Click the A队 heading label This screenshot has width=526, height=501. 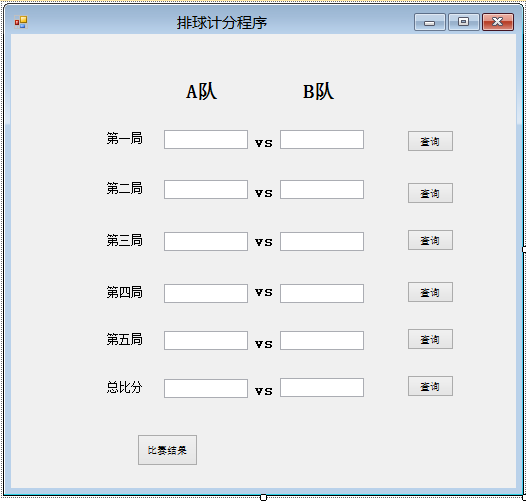[202, 92]
